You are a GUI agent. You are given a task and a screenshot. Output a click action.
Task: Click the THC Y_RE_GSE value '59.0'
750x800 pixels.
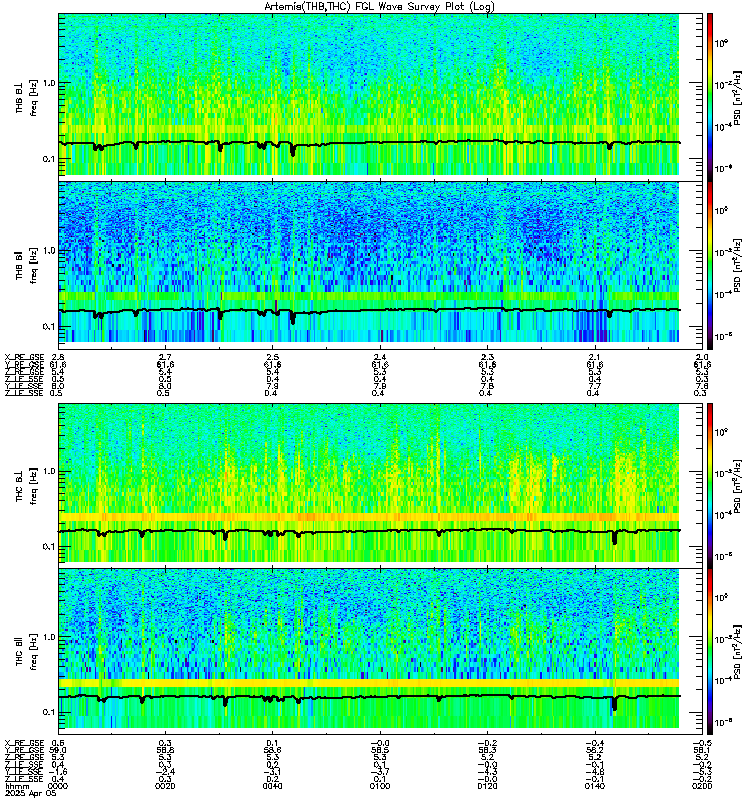pyautogui.click(x=57, y=751)
